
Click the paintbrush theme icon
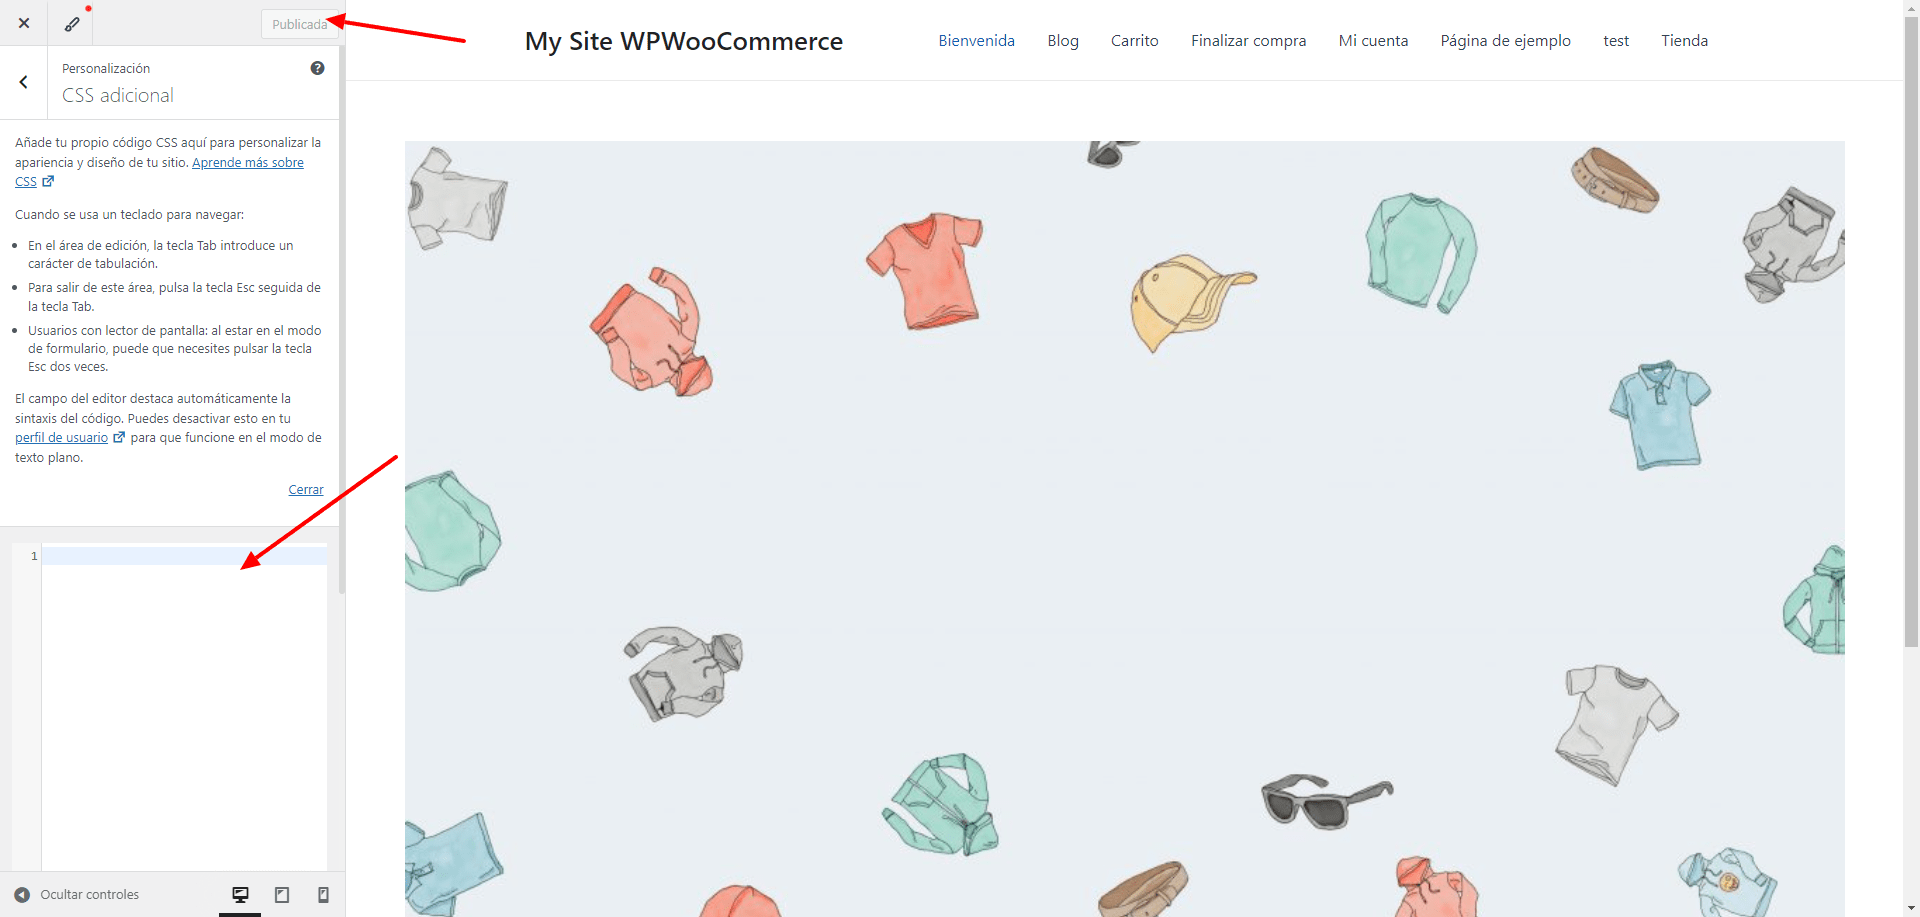coord(71,23)
